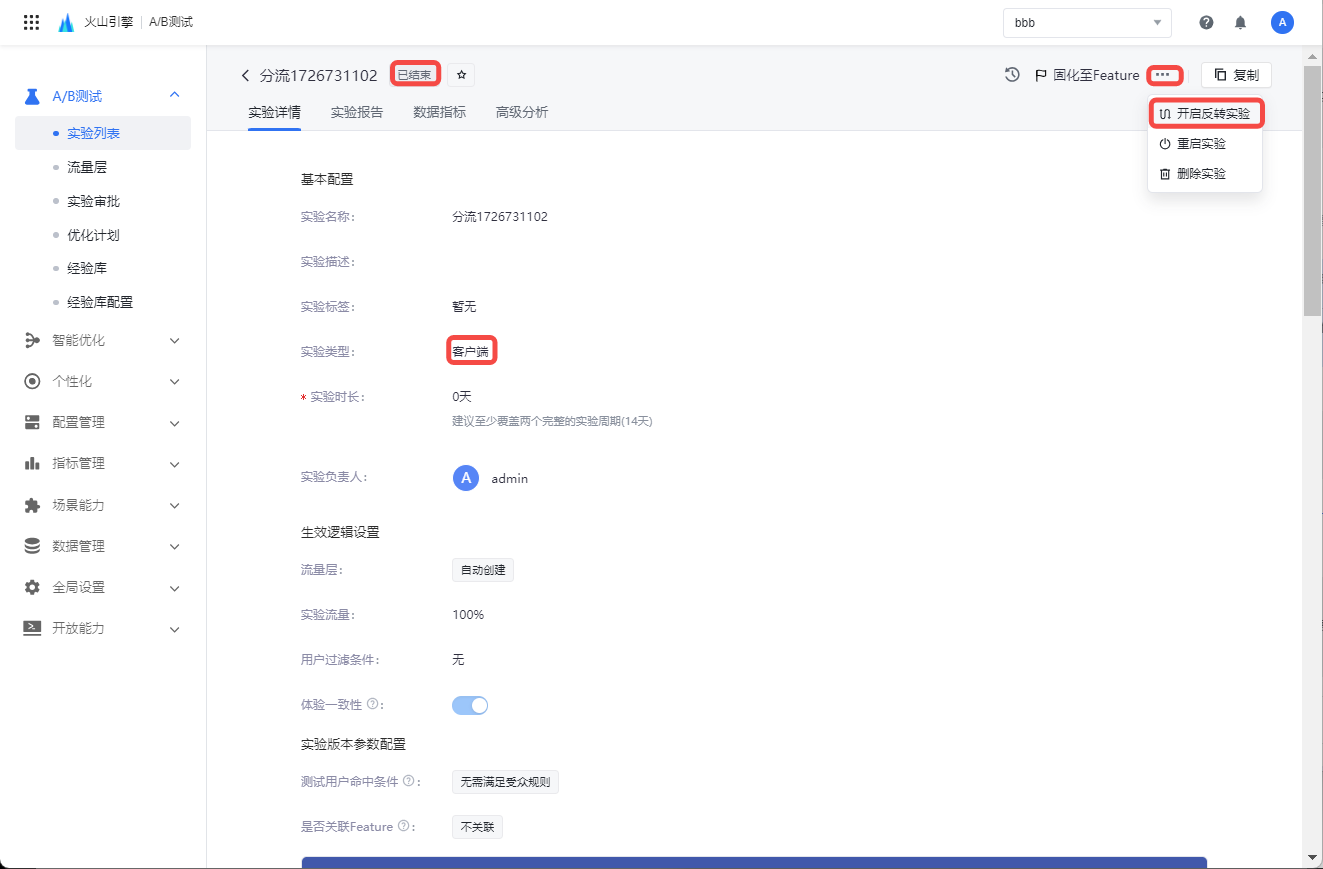
Task: Select 开启反转实验 from the menu
Action: tap(1205, 114)
